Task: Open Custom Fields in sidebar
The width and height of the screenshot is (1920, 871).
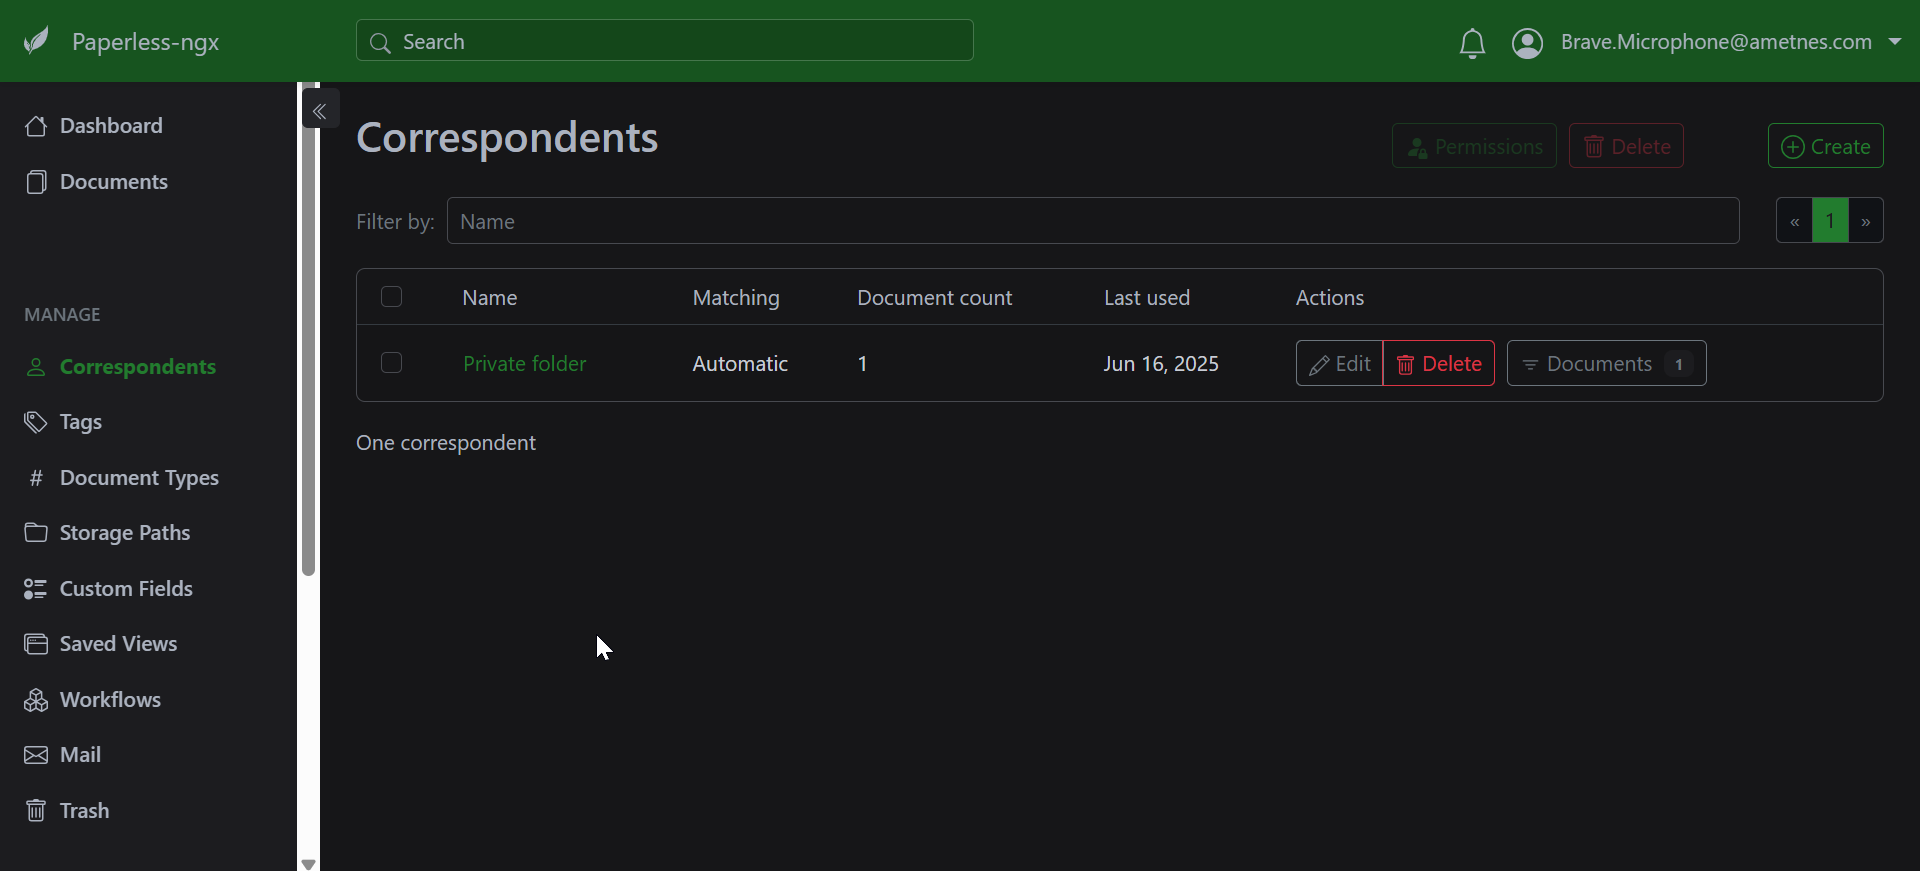Action: [125, 589]
